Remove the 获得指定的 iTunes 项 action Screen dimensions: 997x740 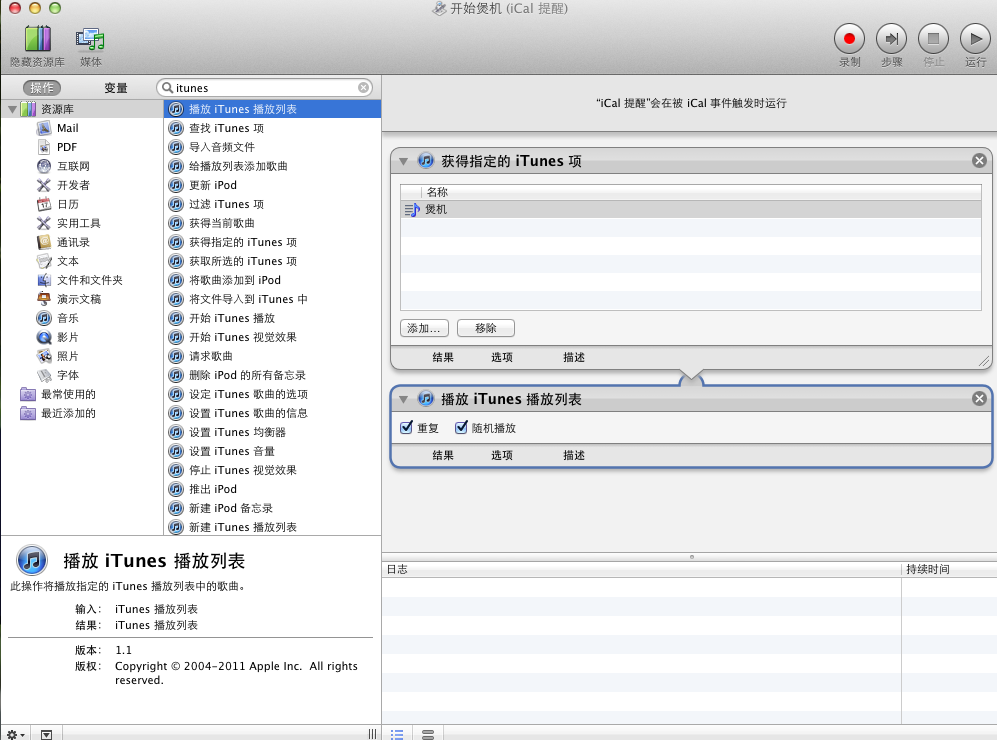[x=979, y=161]
